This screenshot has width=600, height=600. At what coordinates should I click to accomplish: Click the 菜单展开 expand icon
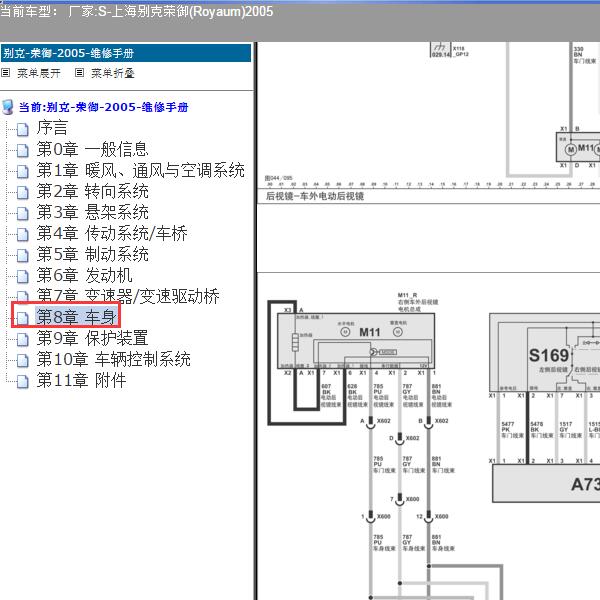point(5,72)
